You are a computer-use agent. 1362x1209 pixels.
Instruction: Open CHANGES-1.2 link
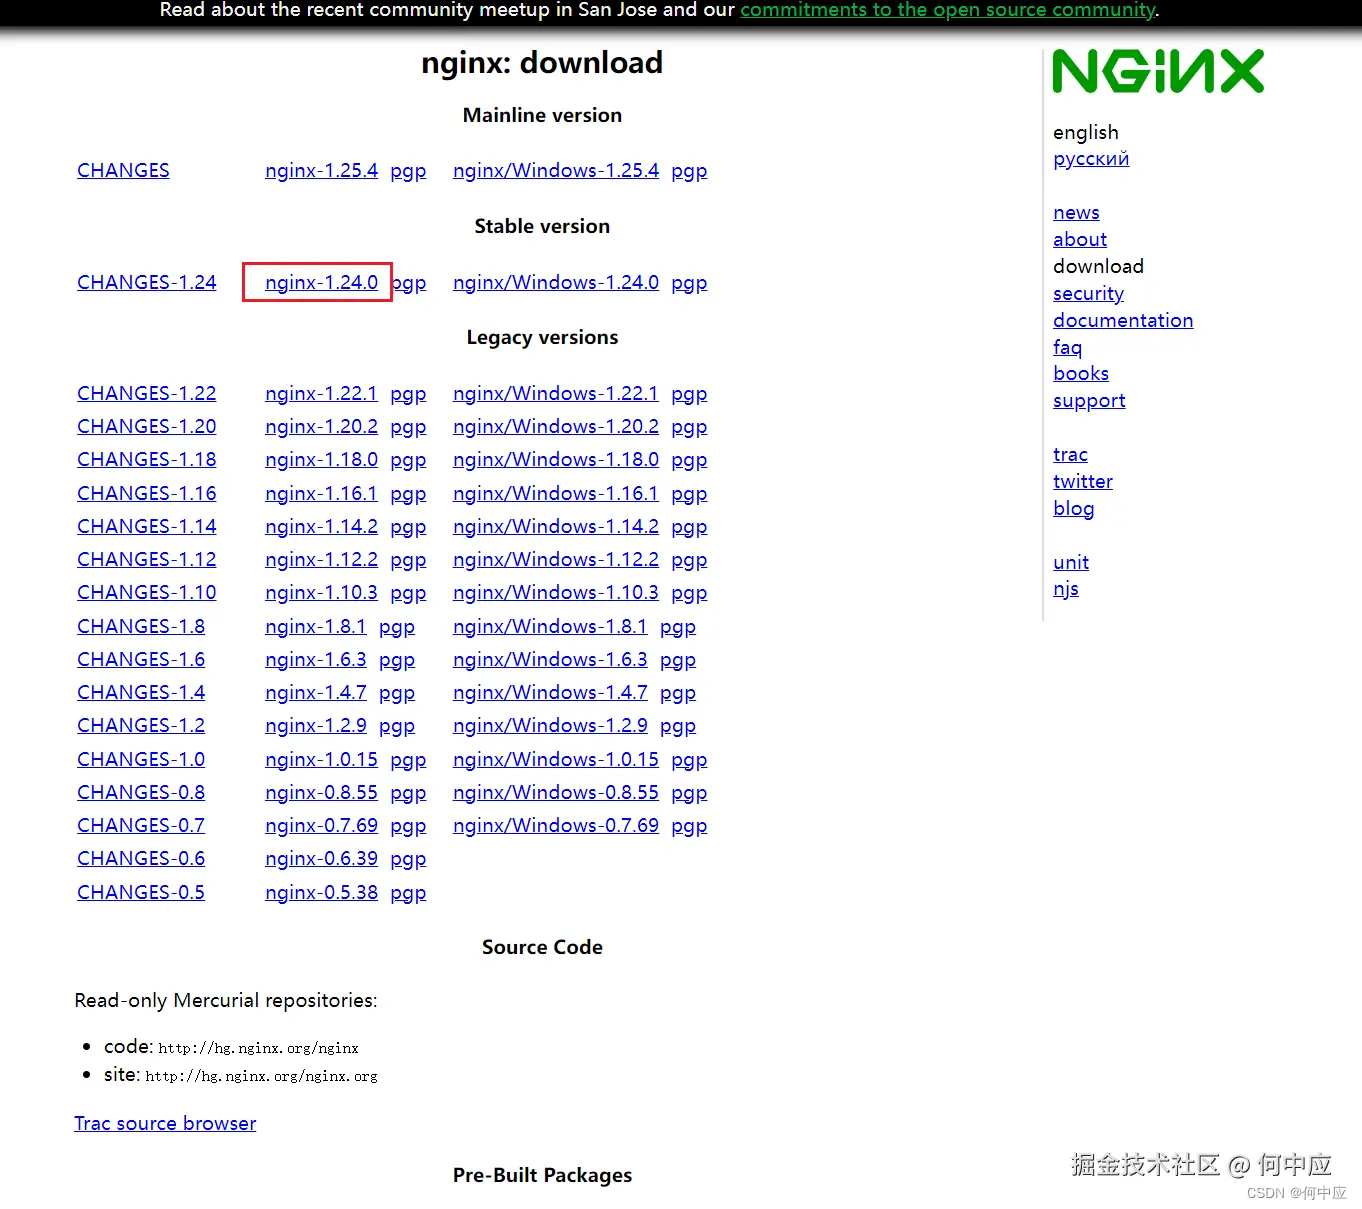point(141,726)
